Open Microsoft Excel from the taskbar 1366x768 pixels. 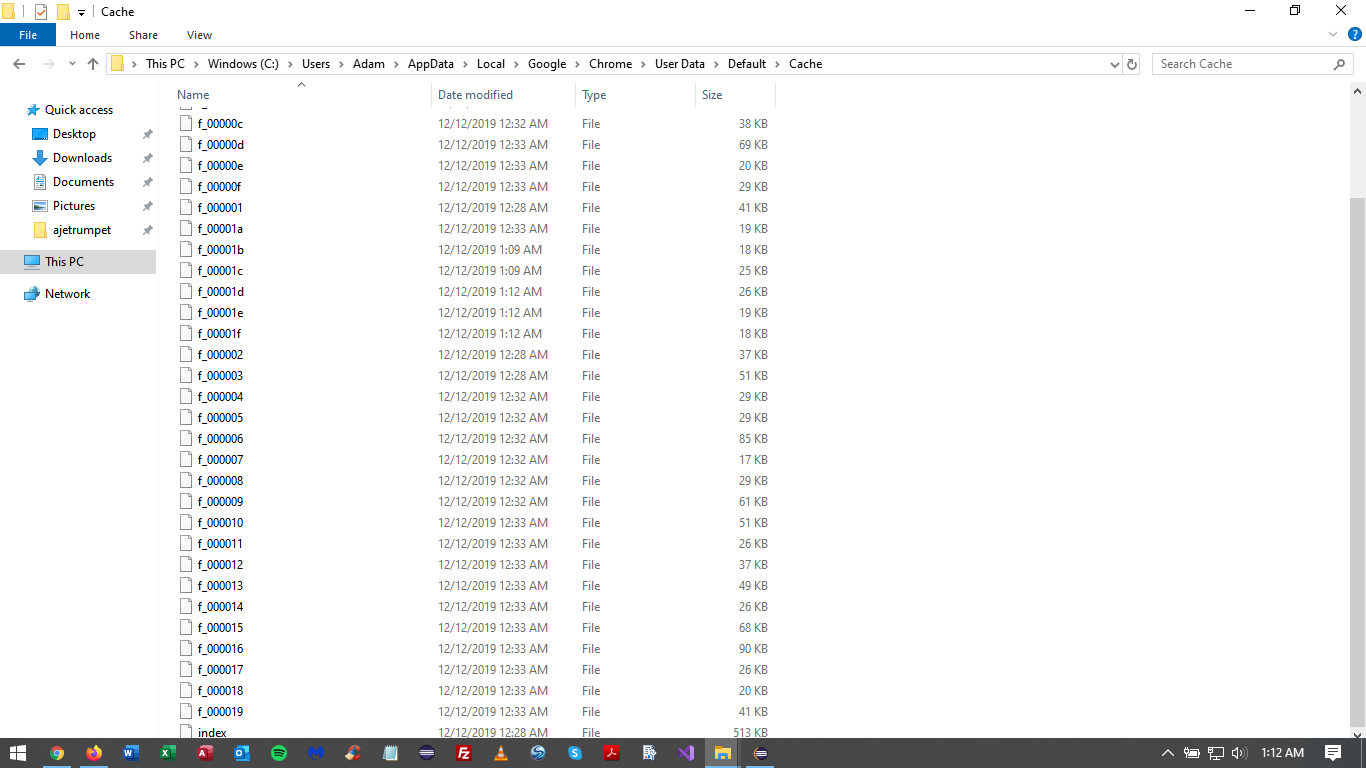168,753
